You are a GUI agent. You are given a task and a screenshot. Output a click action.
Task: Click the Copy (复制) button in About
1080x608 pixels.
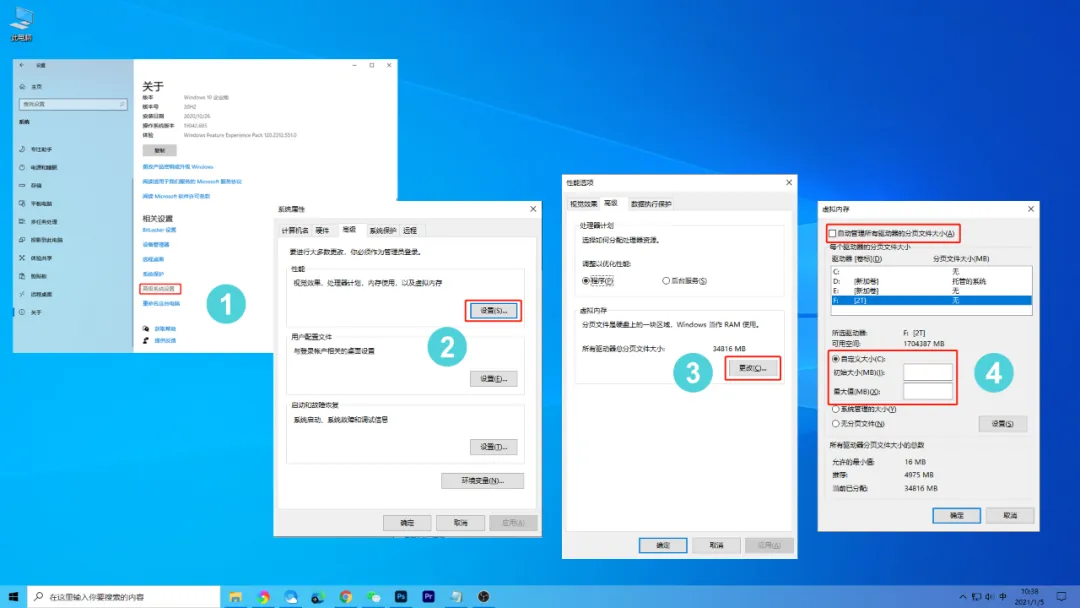pos(160,150)
